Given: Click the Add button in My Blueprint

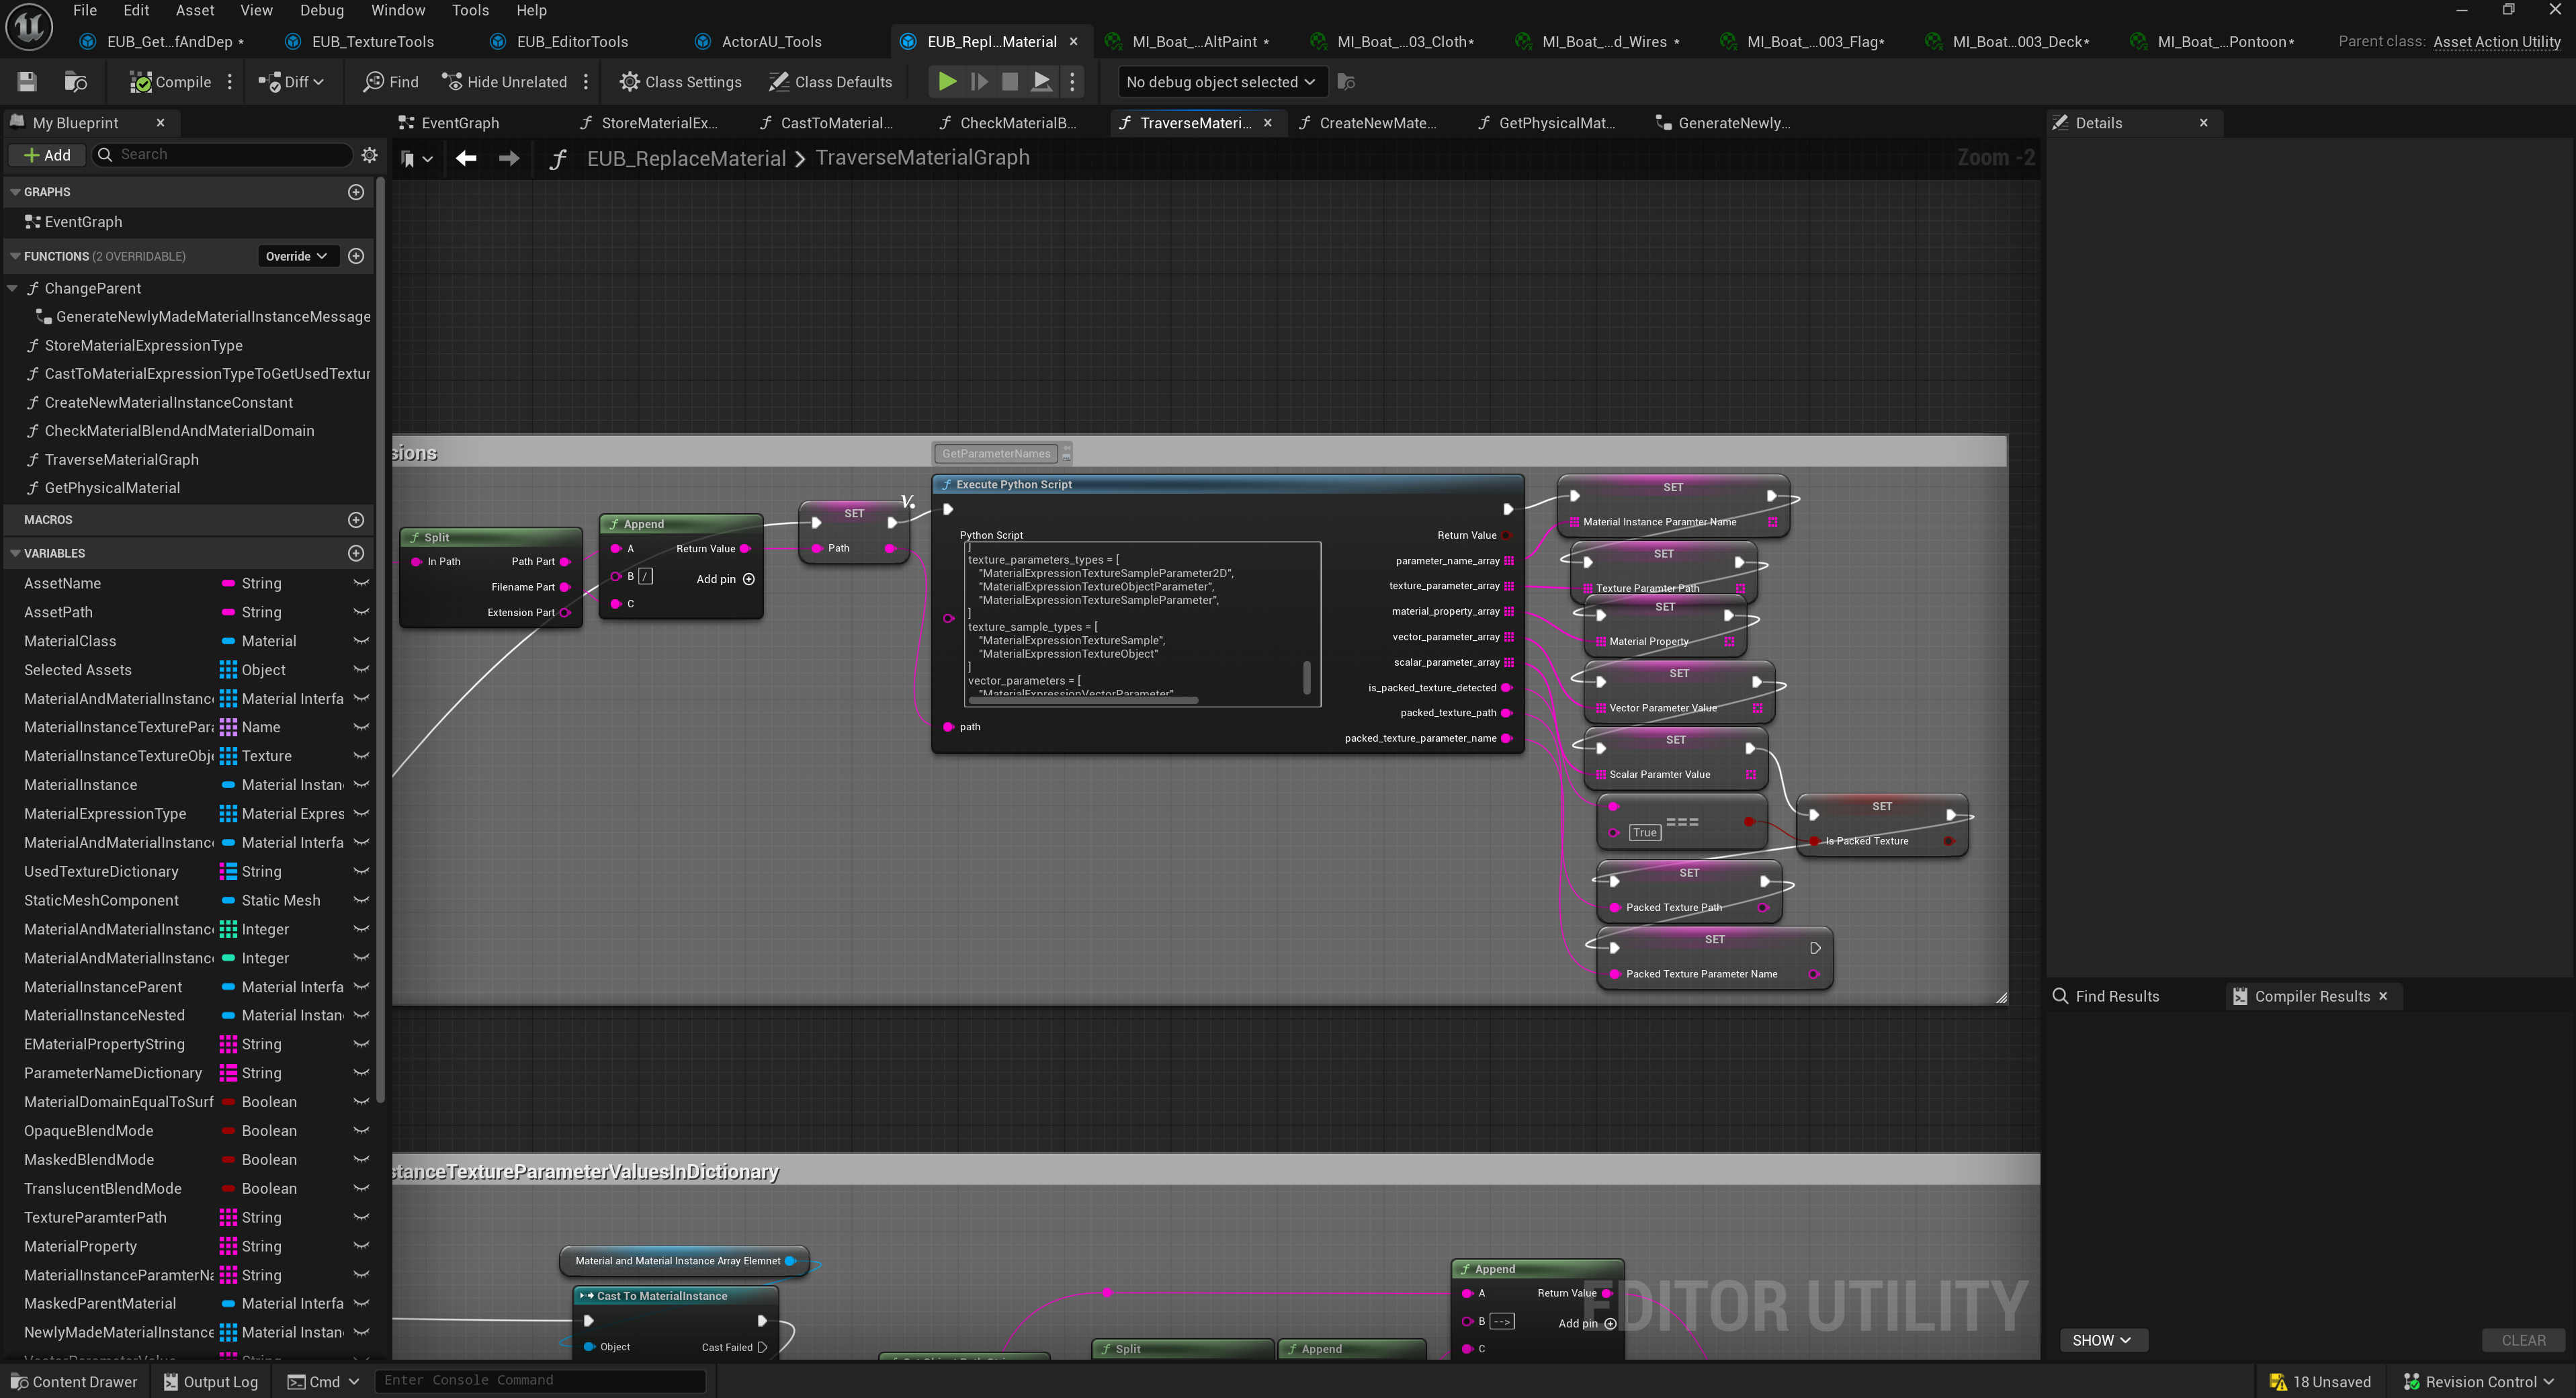Looking at the screenshot, I should click(x=47, y=155).
